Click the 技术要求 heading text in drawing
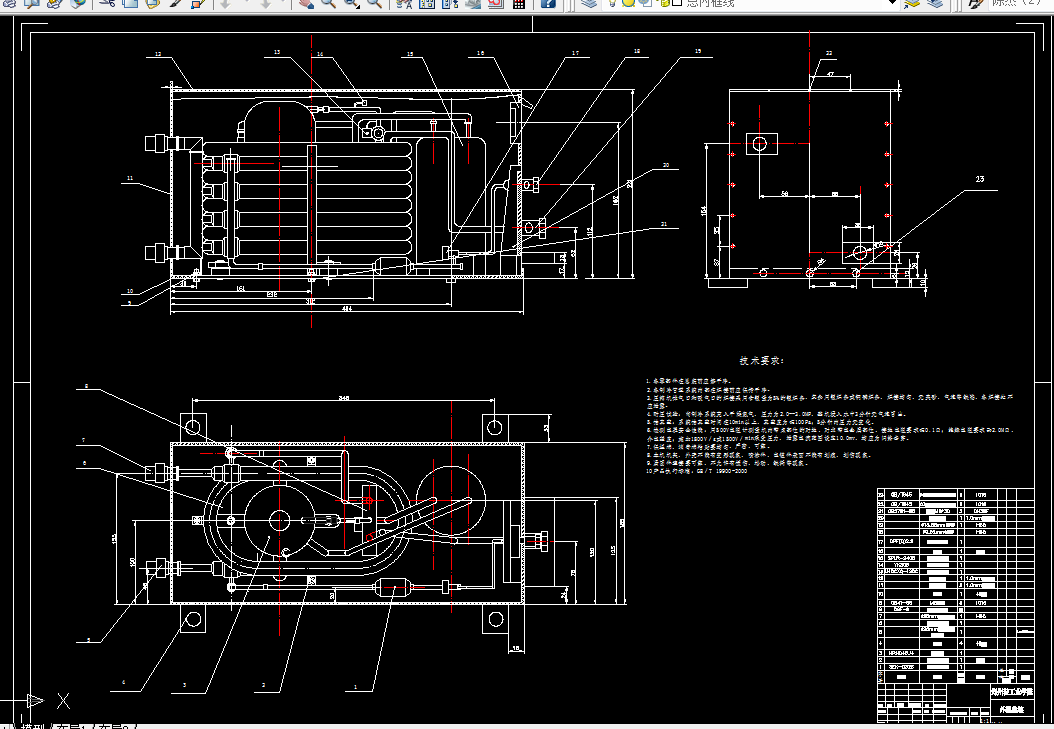This screenshot has height=729, width=1054. [761, 360]
